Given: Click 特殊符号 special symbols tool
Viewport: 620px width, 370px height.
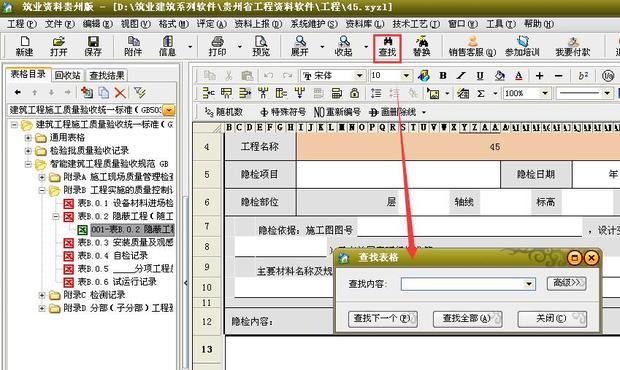Looking at the screenshot, I should pyautogui.click(x=283, y=112).
